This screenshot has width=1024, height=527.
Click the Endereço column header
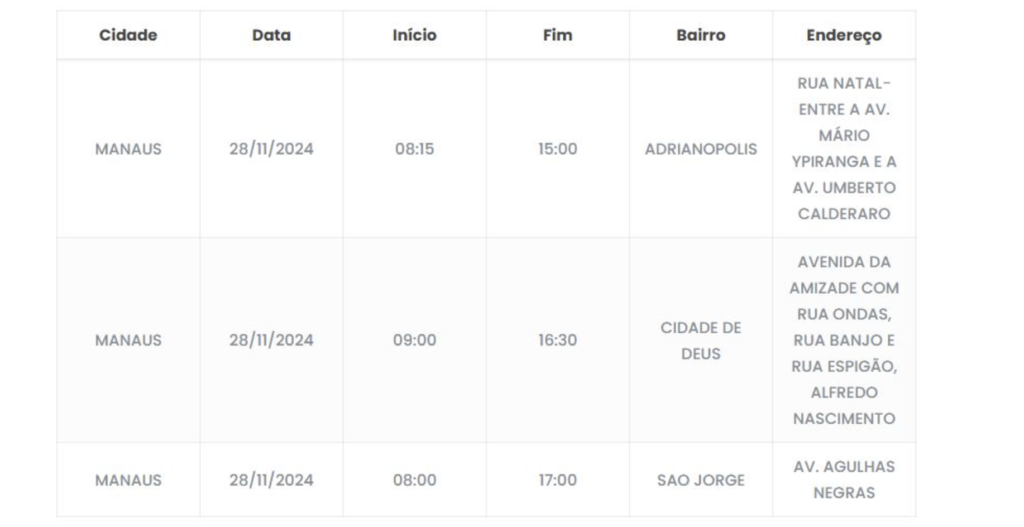click(x=844, y=35)
